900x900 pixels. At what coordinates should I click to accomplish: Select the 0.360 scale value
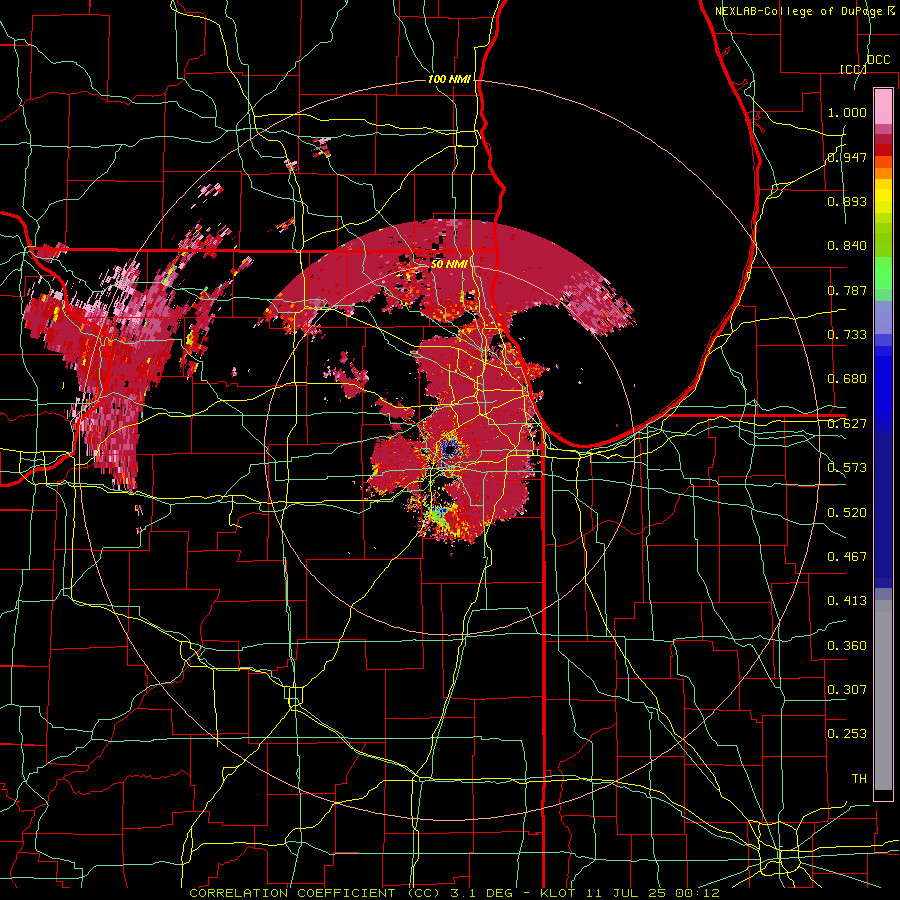[847, 646]
